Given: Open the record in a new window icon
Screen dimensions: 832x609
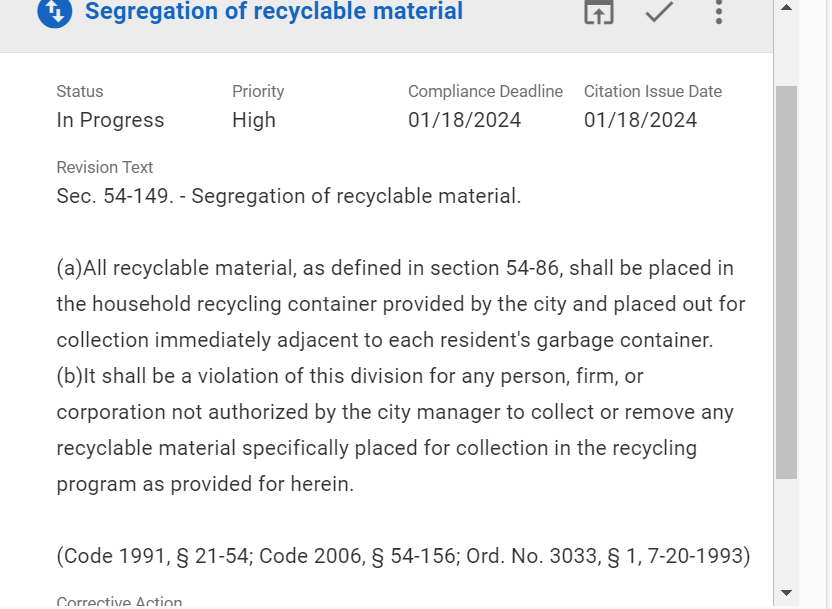Looking at the screenshot, I should click(599, 12).
